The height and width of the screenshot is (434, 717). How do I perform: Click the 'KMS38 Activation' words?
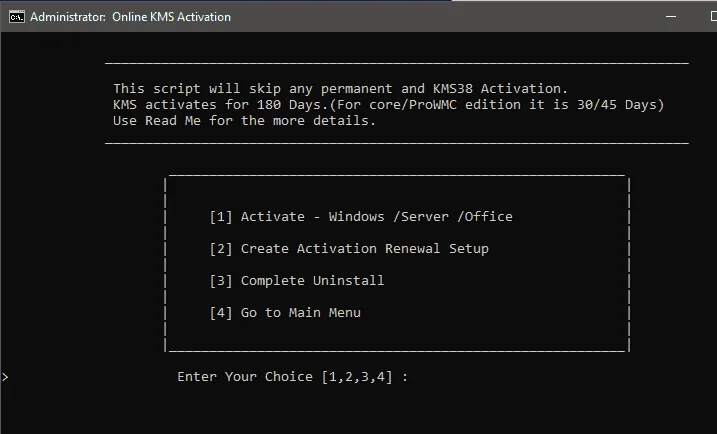[x=498, y=88]
